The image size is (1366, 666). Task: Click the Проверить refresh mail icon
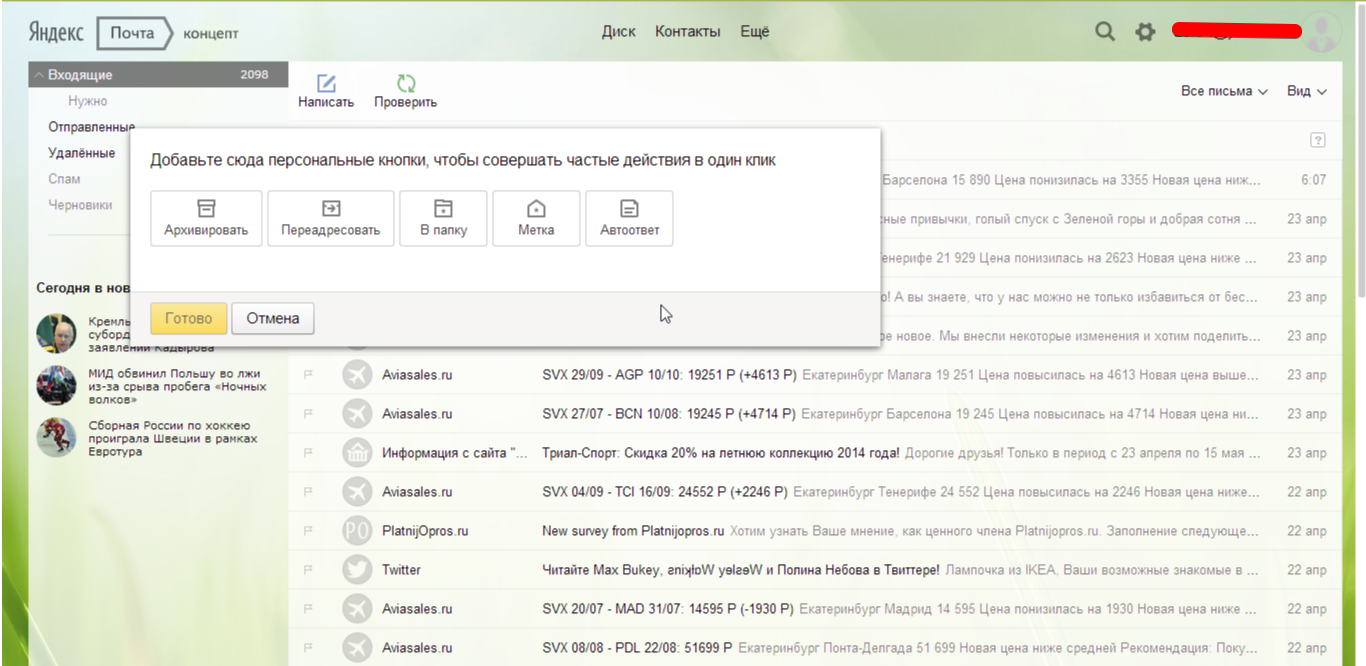tap(406, 84)
